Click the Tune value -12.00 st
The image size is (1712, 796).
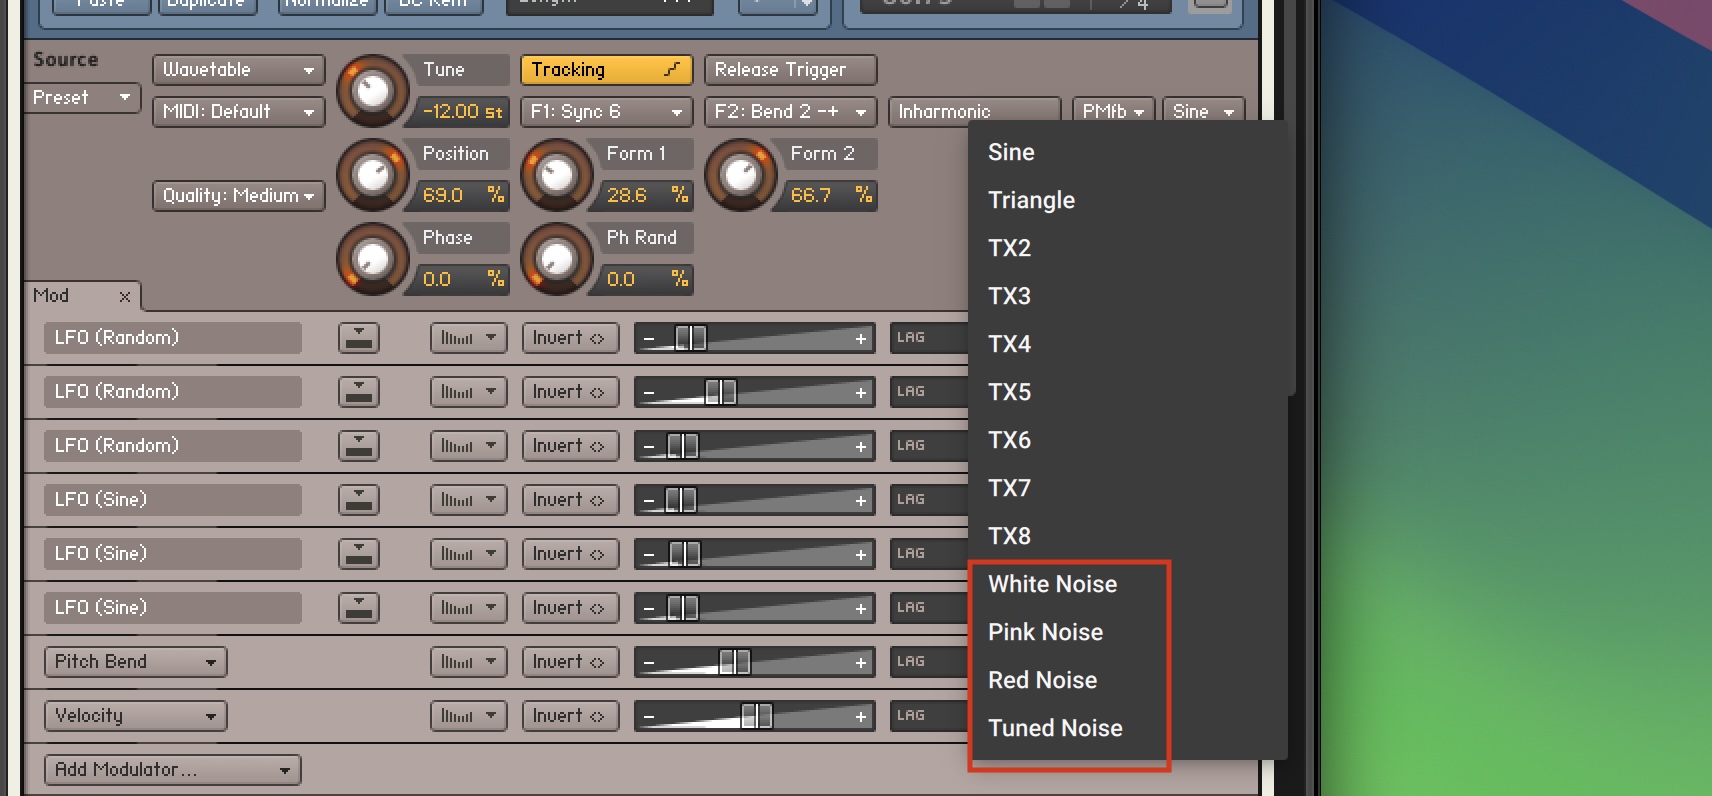pos(461,112)
